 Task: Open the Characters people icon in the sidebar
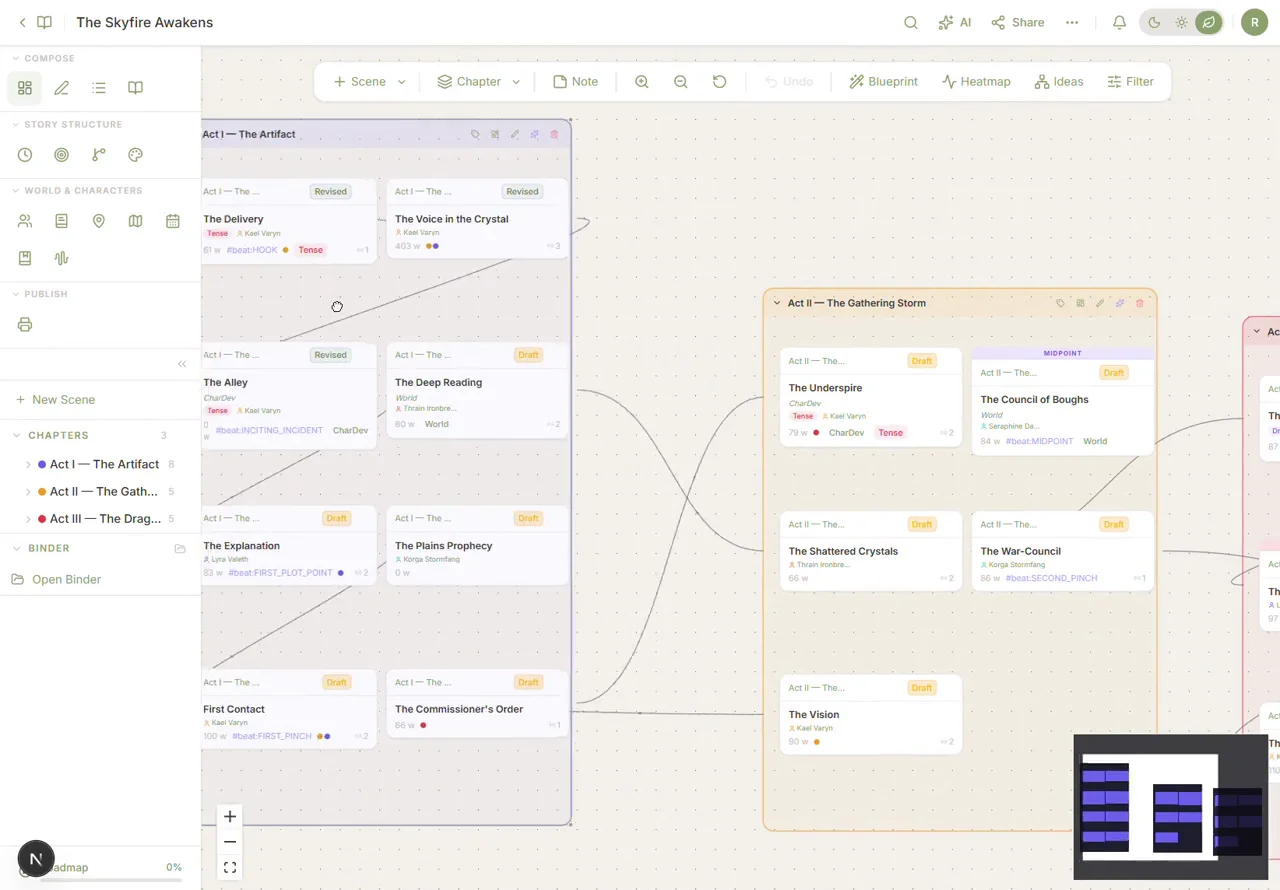(25, 221)
